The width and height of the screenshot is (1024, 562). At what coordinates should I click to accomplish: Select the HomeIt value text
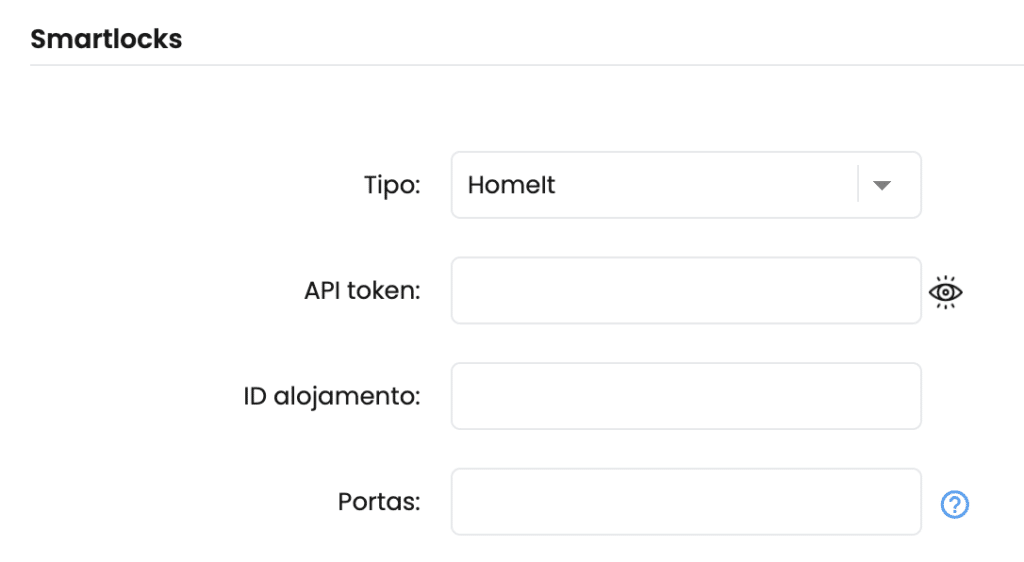point(511,185)
